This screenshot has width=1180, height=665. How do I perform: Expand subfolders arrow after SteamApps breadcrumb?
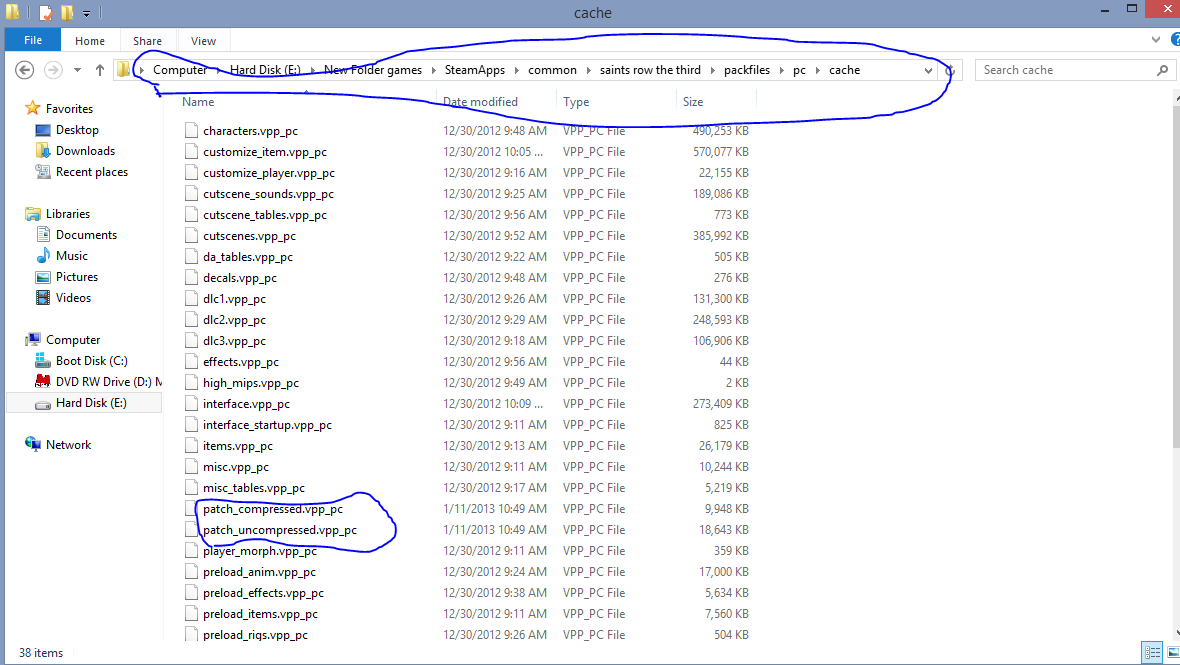516,70
